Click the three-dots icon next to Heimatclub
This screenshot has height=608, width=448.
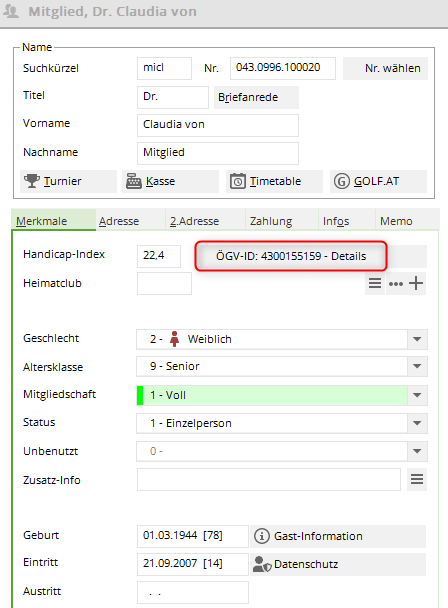[396, 284]
